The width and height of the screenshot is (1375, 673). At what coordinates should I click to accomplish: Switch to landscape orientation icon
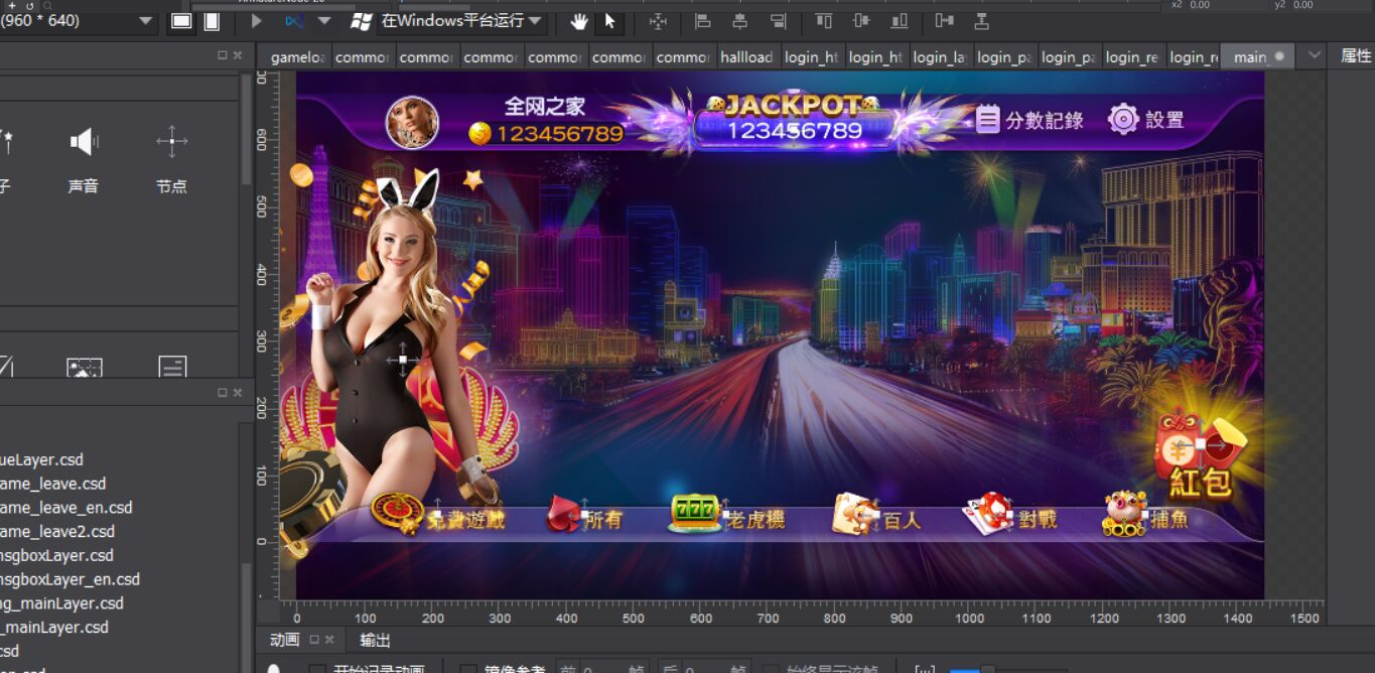tap(181, 21)
